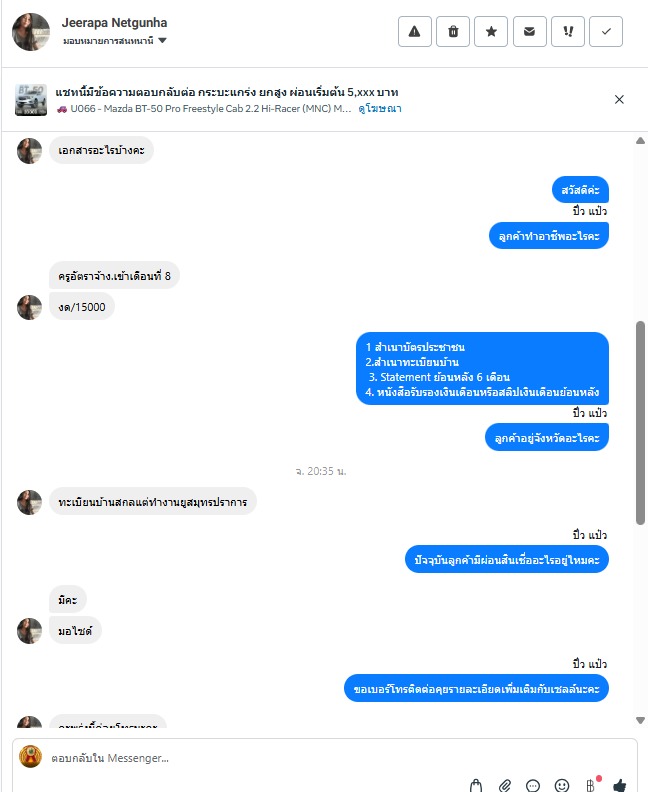Open shopping bag icon in composer
Screen dimensions: 648x792
[476, 785]
